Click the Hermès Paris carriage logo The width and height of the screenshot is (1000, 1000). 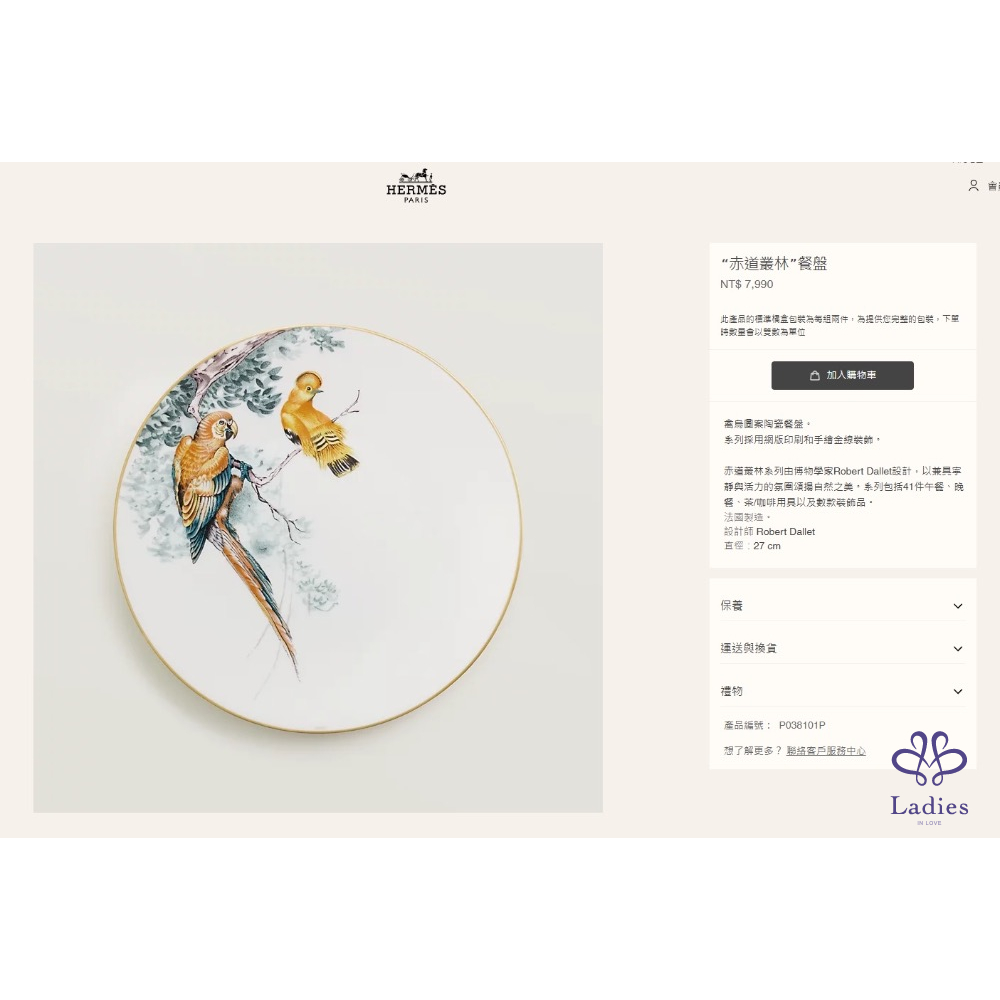pyautogui.click(x=416, y=186)
